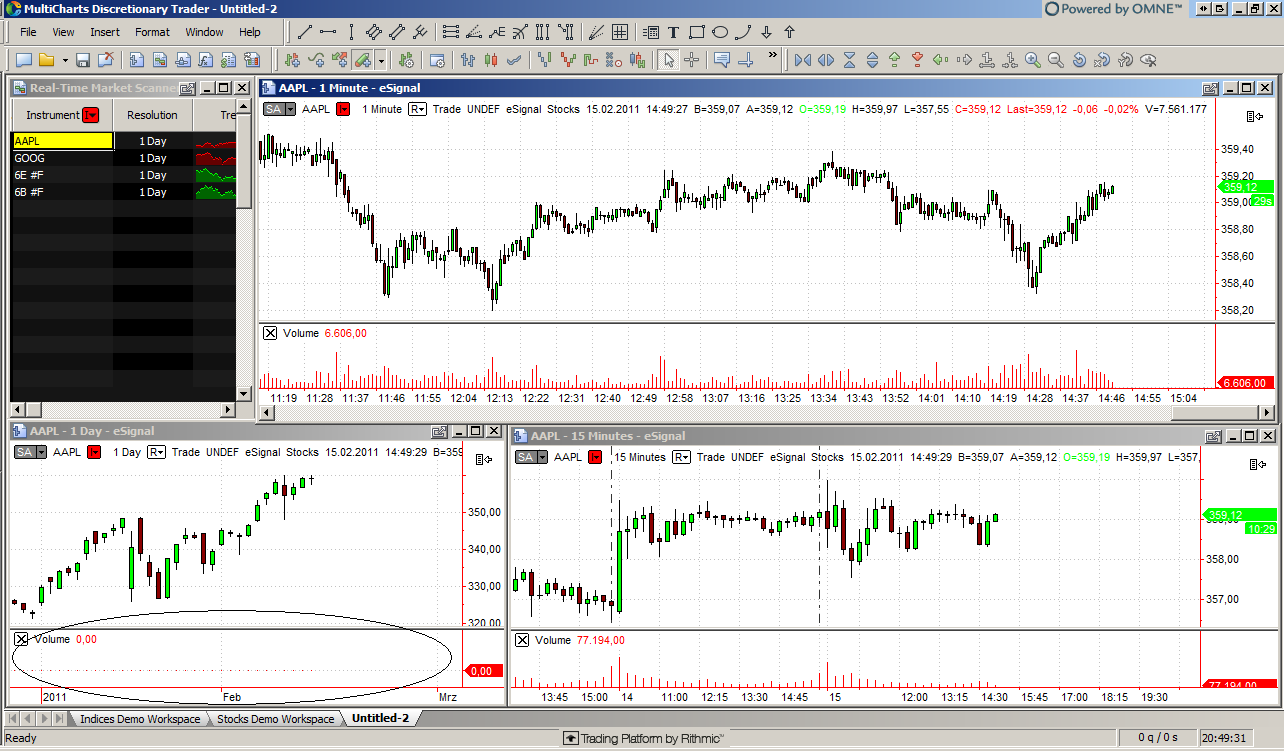Click the Format Window gear icon
Viewport: 1284px width, 751px height.
[x=437, y=60]
